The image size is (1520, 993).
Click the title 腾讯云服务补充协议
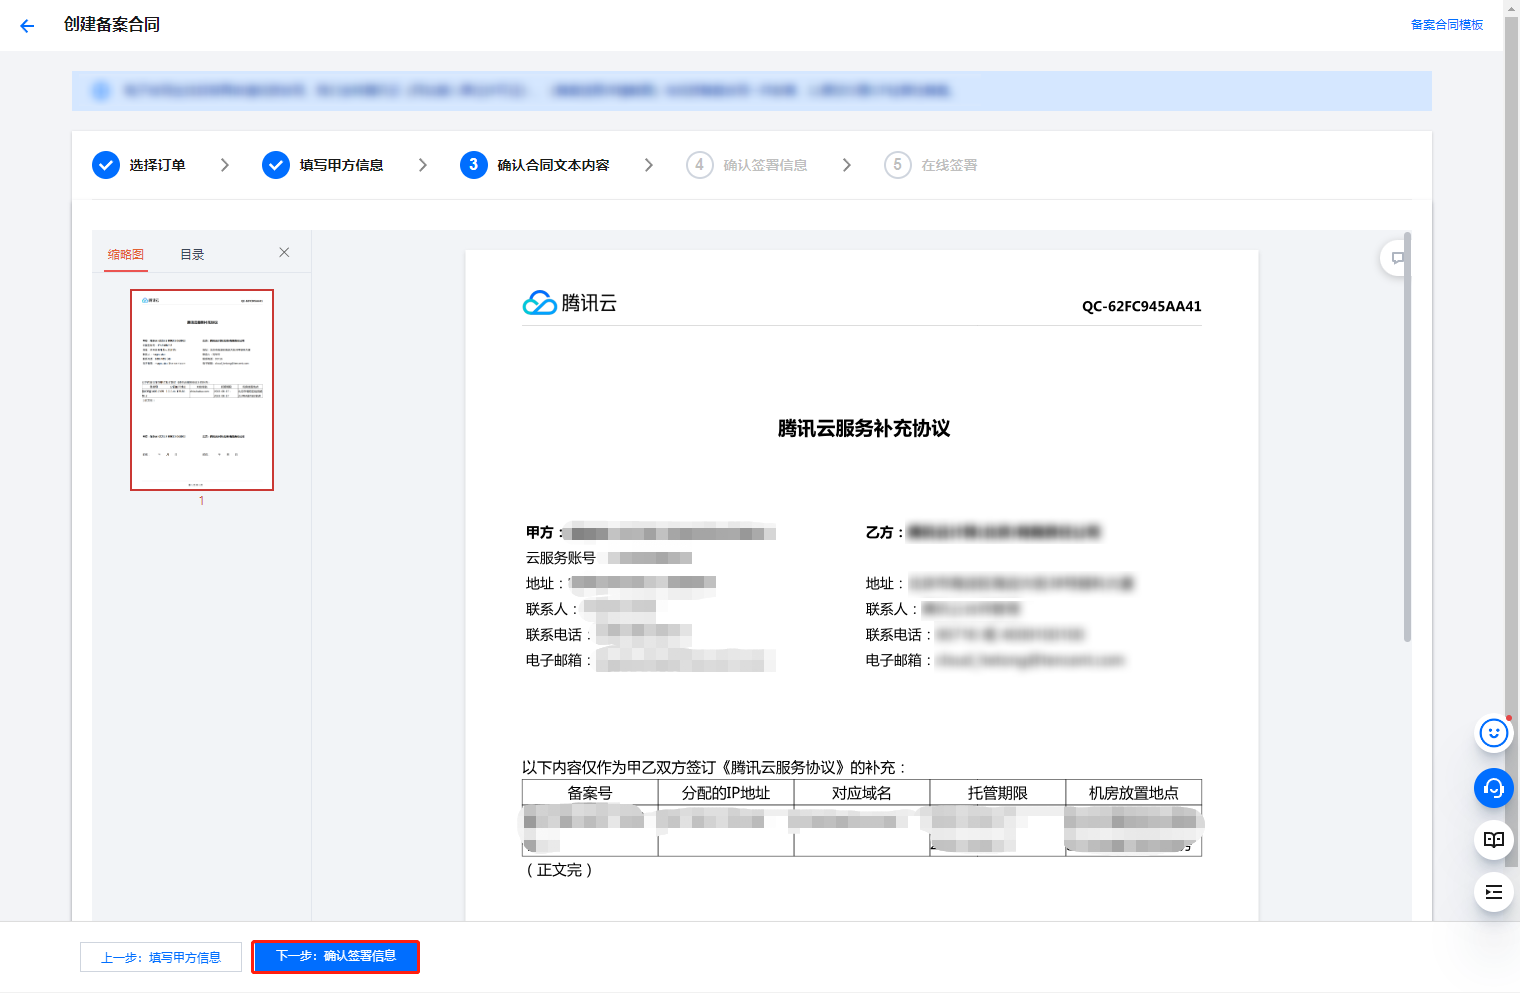point(863,428)
